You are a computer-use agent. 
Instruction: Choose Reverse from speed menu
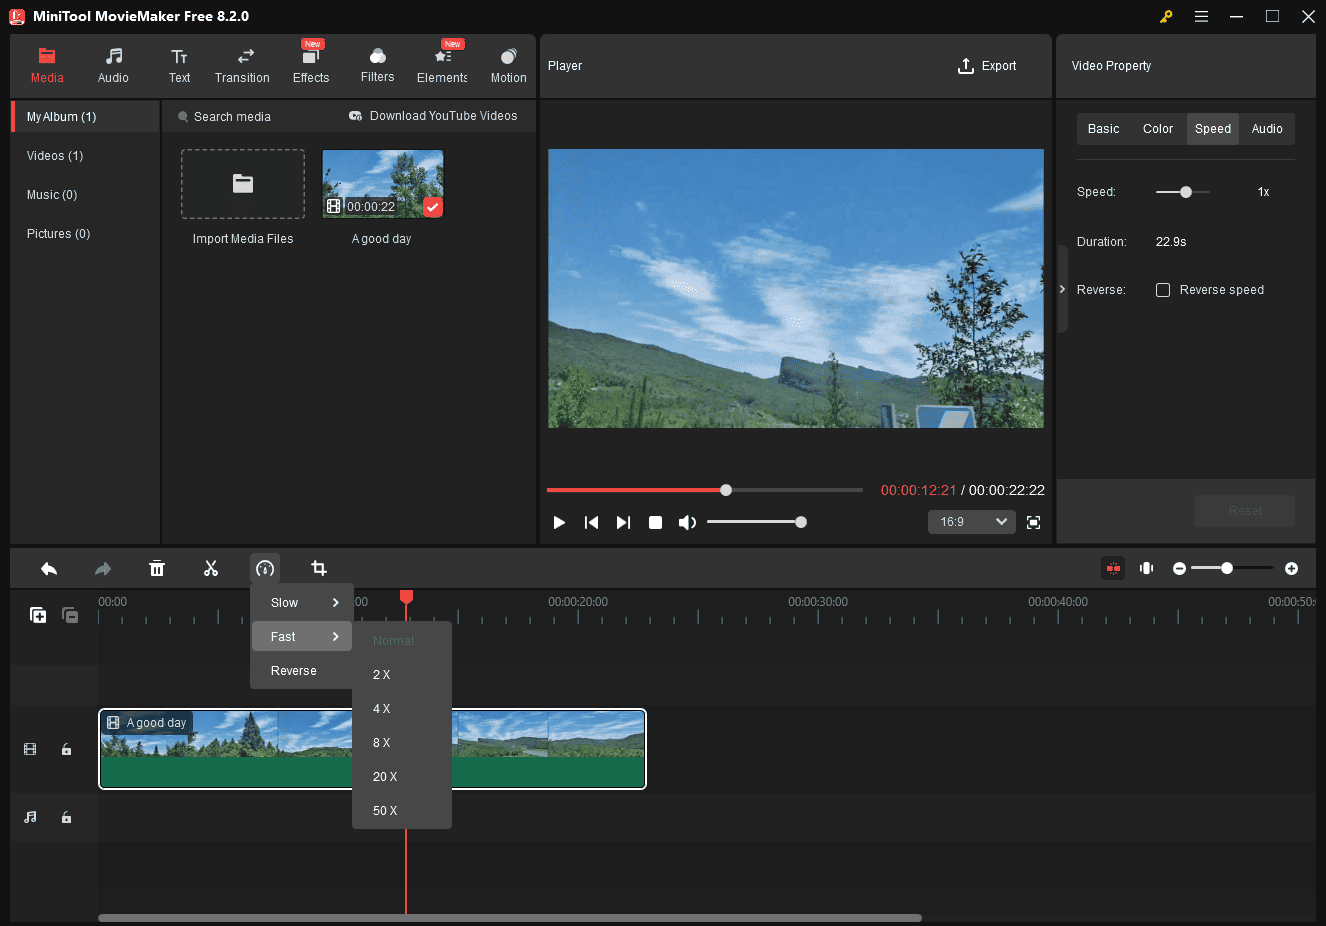point(302,671)
